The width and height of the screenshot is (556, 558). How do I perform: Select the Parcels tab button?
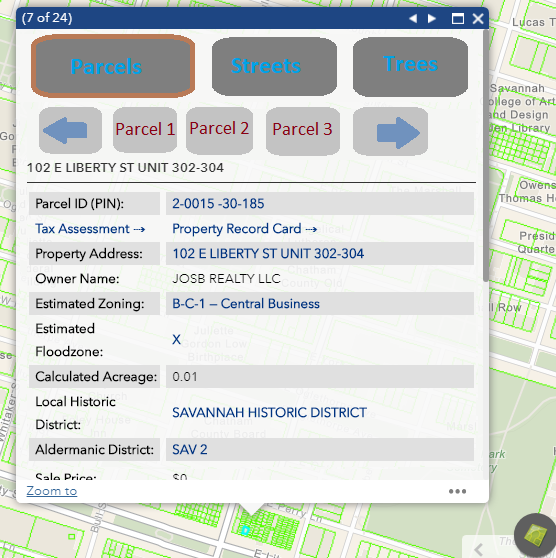(x=113, y=66)
